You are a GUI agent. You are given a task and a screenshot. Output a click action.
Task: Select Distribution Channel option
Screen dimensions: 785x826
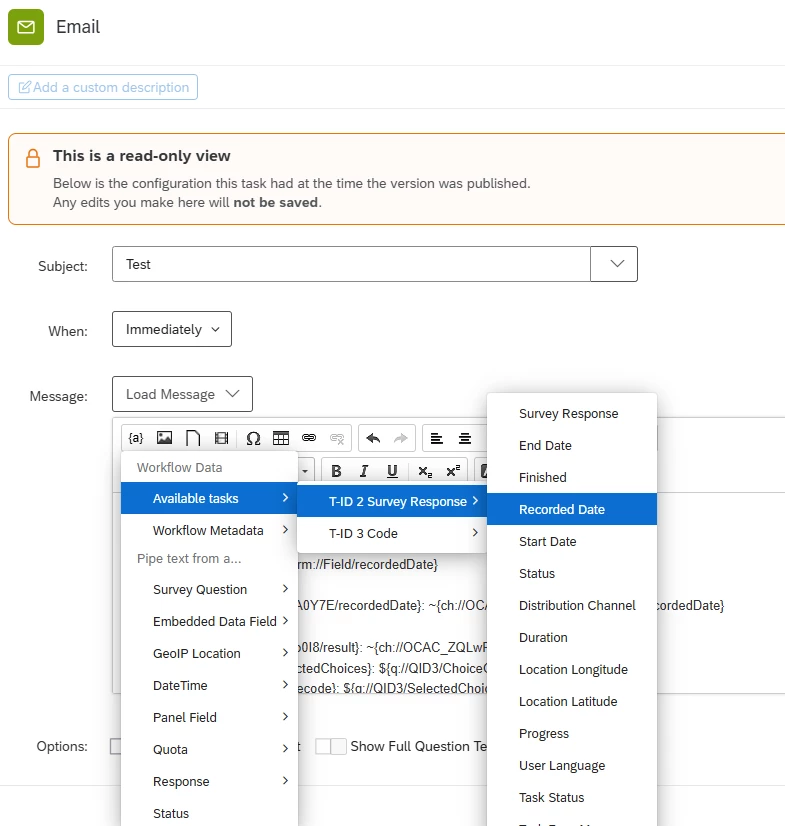[x=572, y=605]
